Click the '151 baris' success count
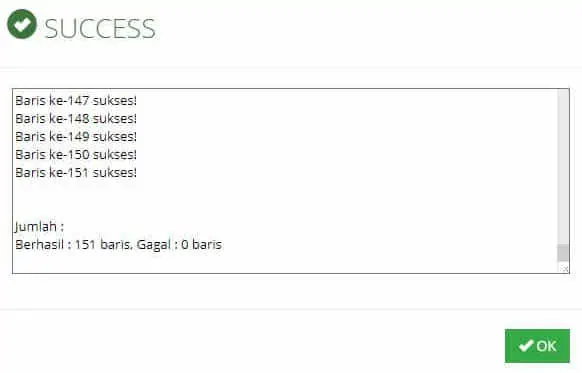 pyautogui.click(x=102, y=245)
